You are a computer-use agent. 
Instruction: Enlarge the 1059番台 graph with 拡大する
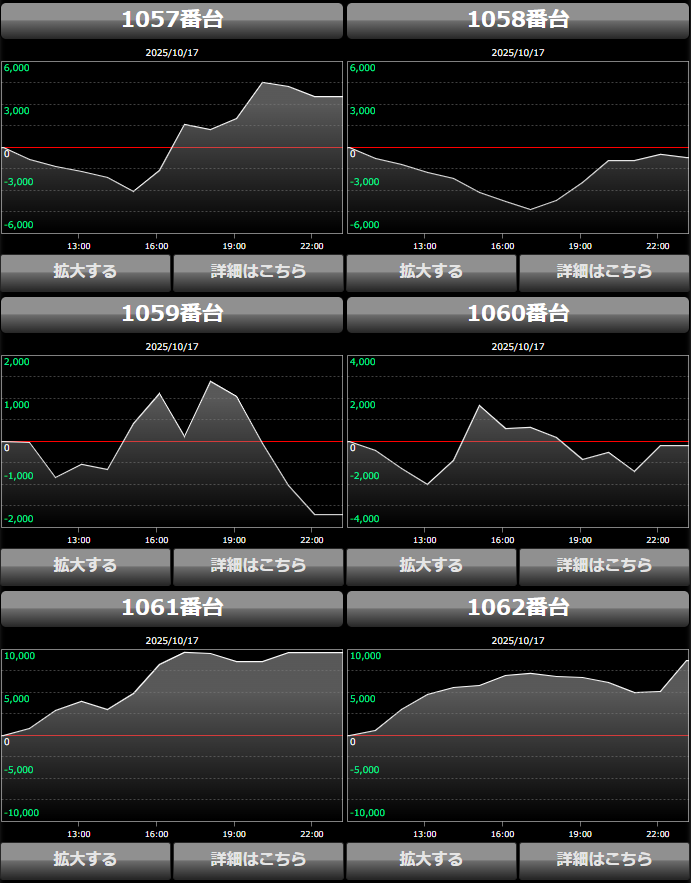(86, 565)
